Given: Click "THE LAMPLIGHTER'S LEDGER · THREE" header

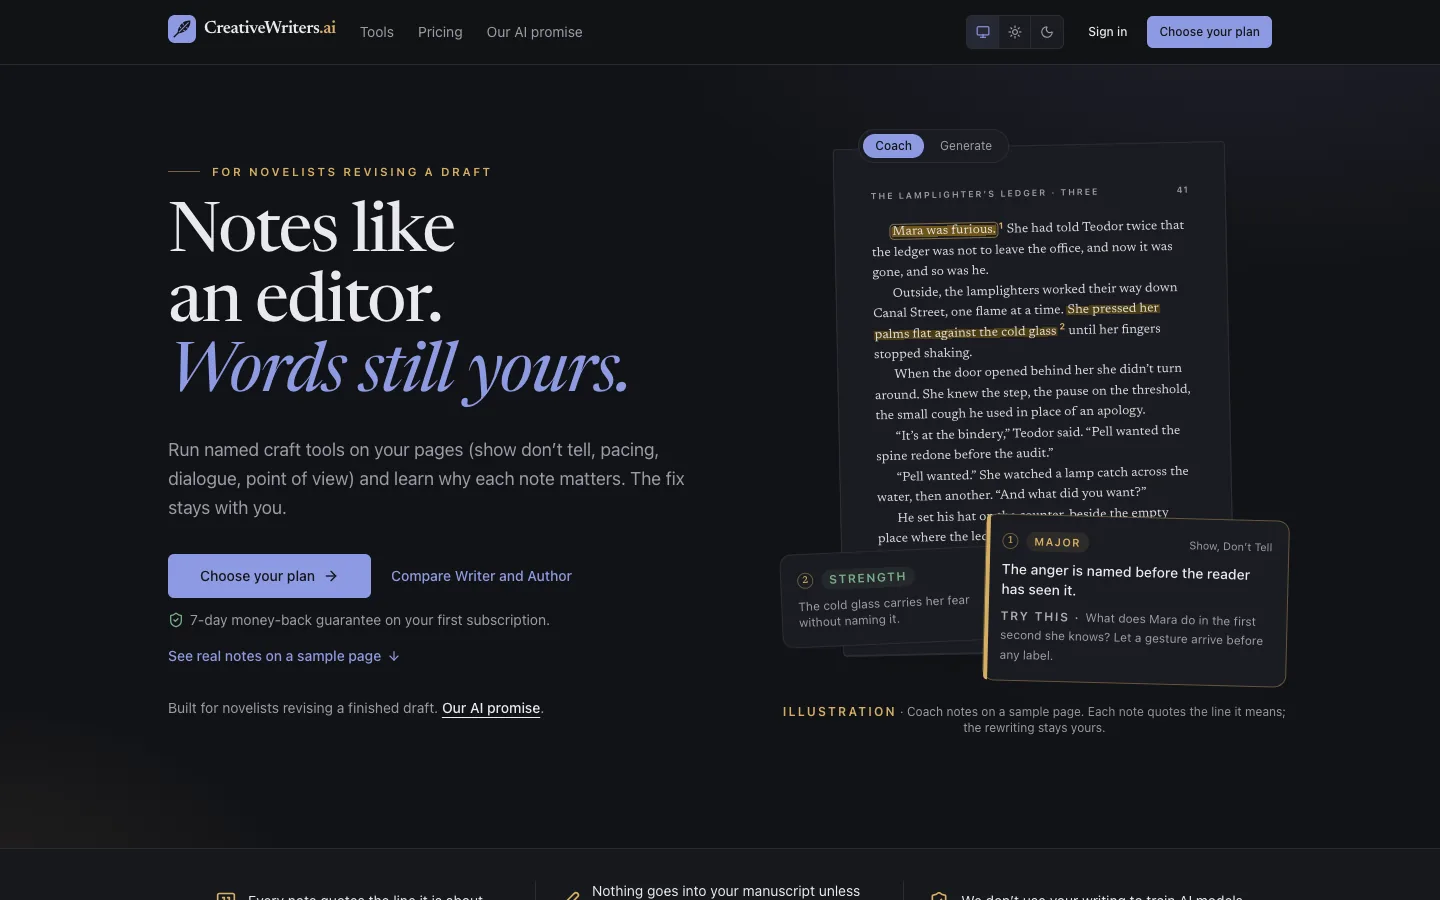Looking at the screenshot, I should [x=984, y=193].
